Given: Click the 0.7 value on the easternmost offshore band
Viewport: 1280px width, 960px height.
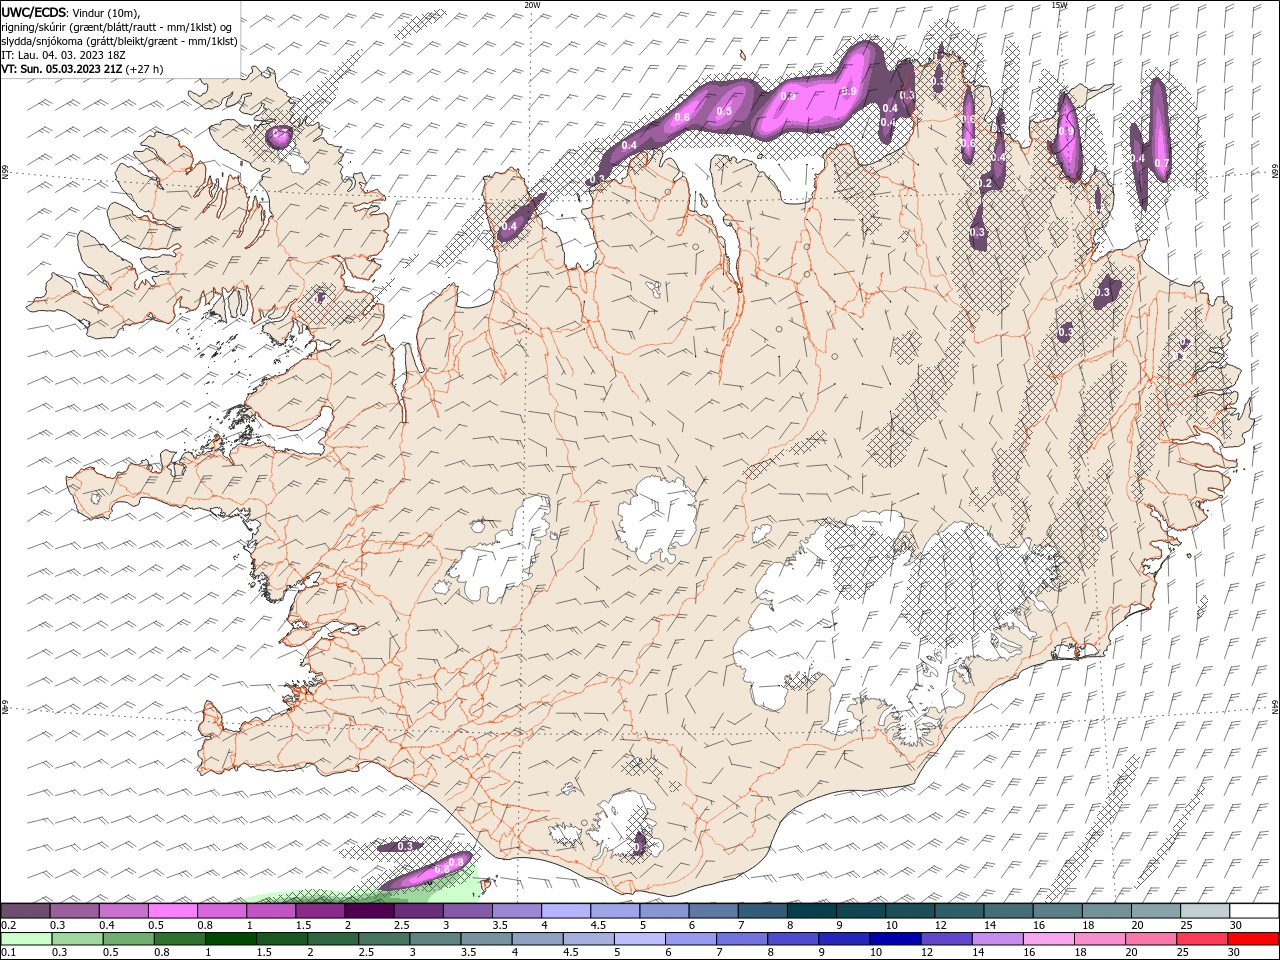Looking at the screenshot, I should pos(1161,163).
